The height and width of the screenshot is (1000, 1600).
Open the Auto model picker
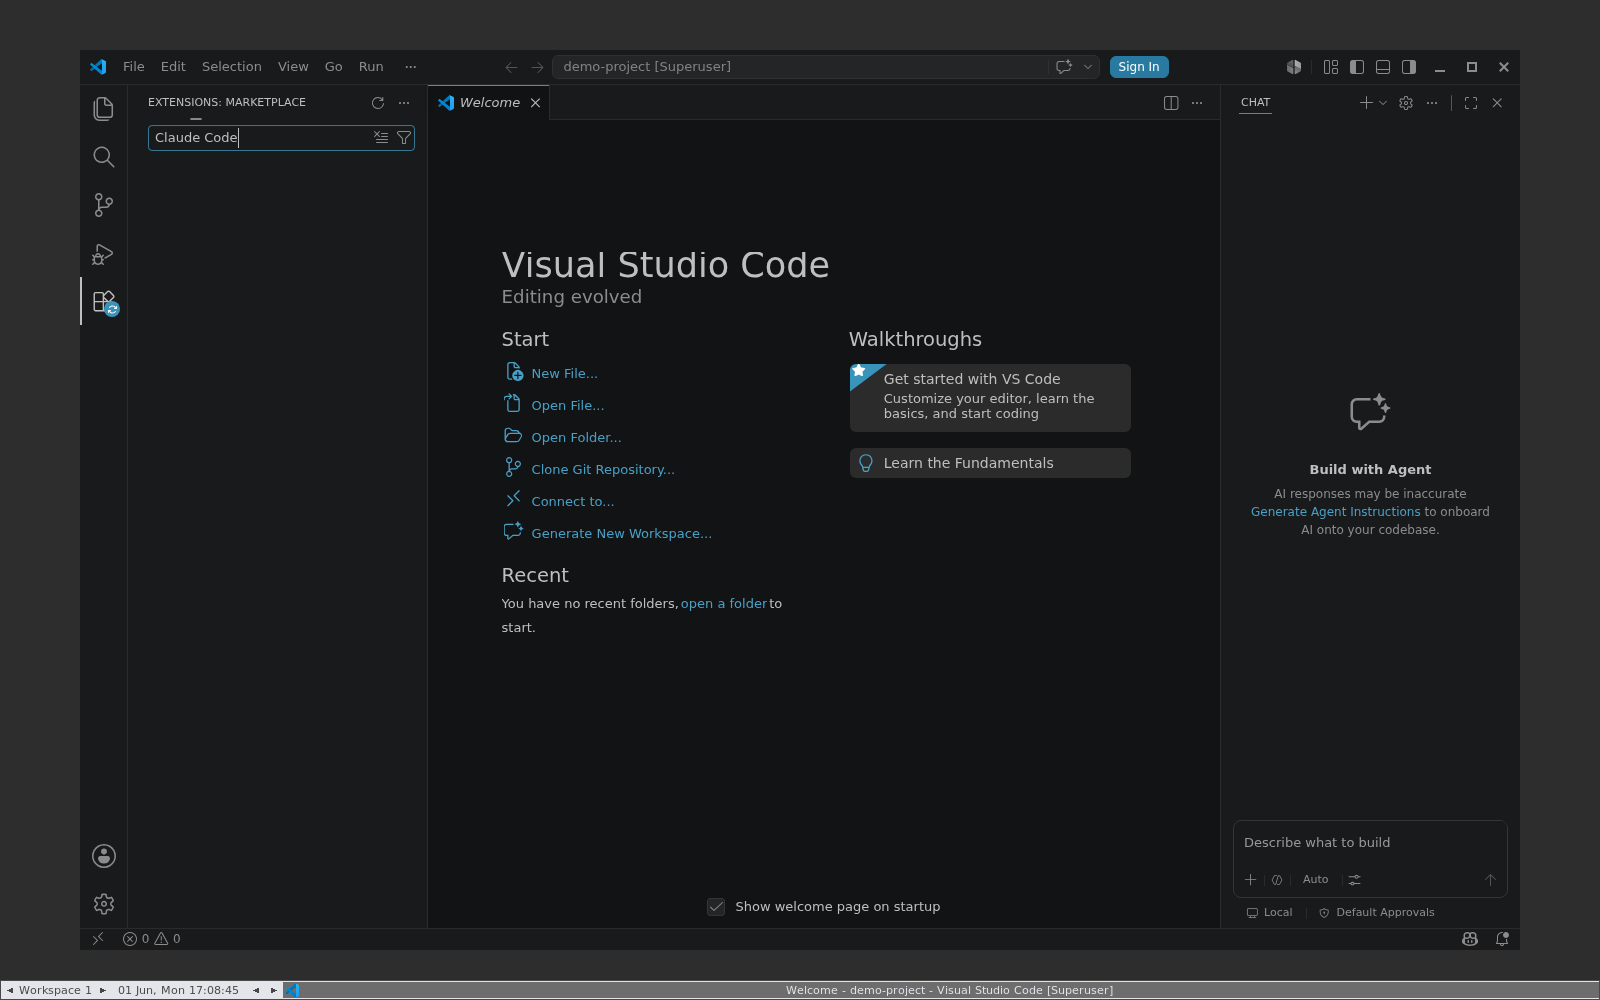[1315, 880]
